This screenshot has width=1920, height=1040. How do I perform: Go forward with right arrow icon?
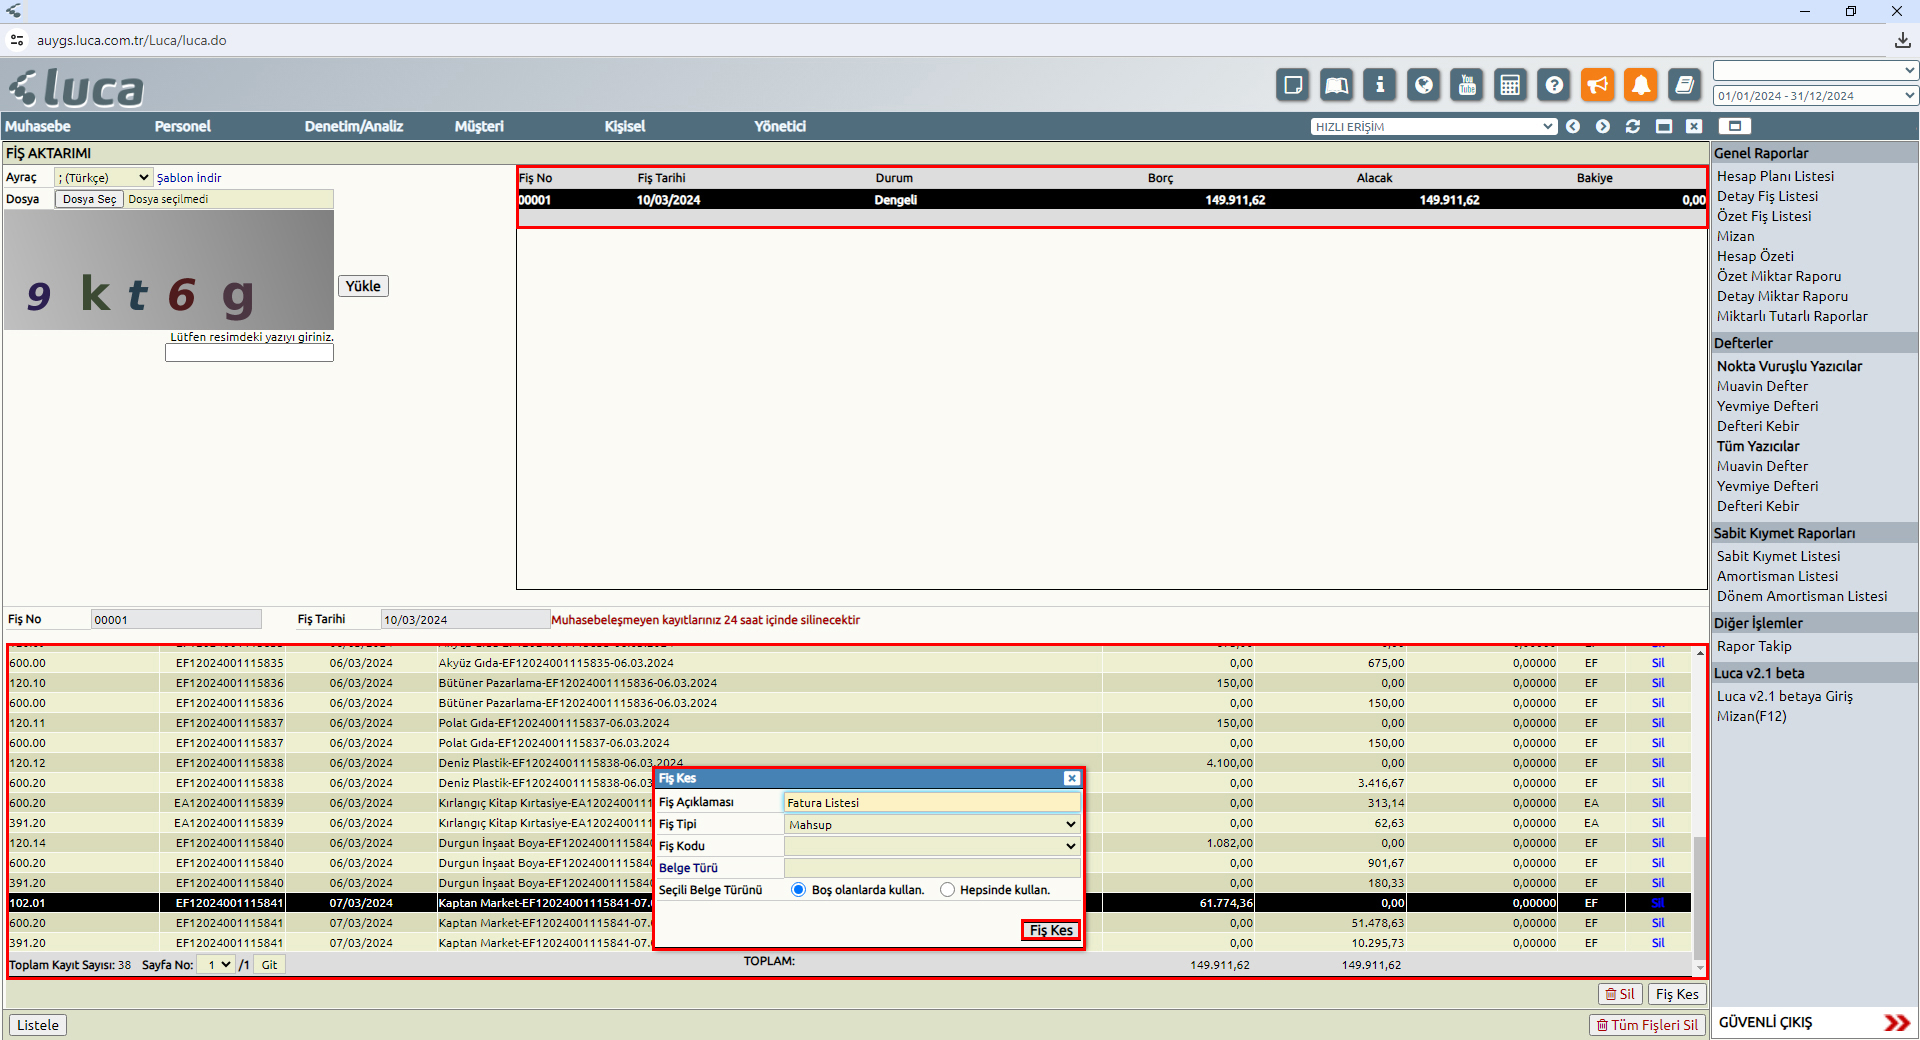click(1603, 126)
